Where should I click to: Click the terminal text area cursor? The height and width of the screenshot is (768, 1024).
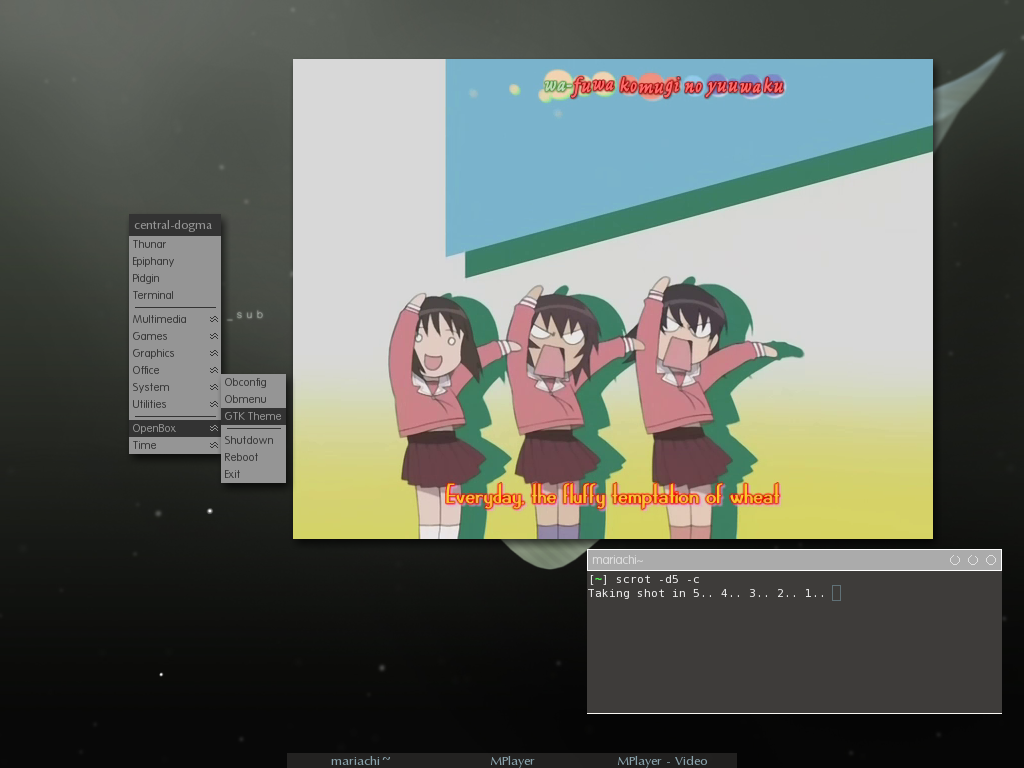pyautogui.click(x=837, y=593)
